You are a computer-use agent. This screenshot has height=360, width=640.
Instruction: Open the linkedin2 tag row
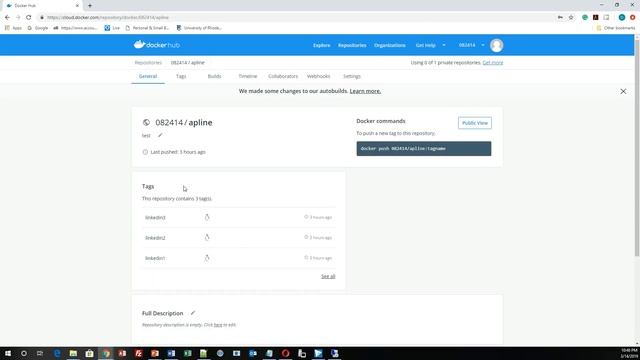coord(239,238)
